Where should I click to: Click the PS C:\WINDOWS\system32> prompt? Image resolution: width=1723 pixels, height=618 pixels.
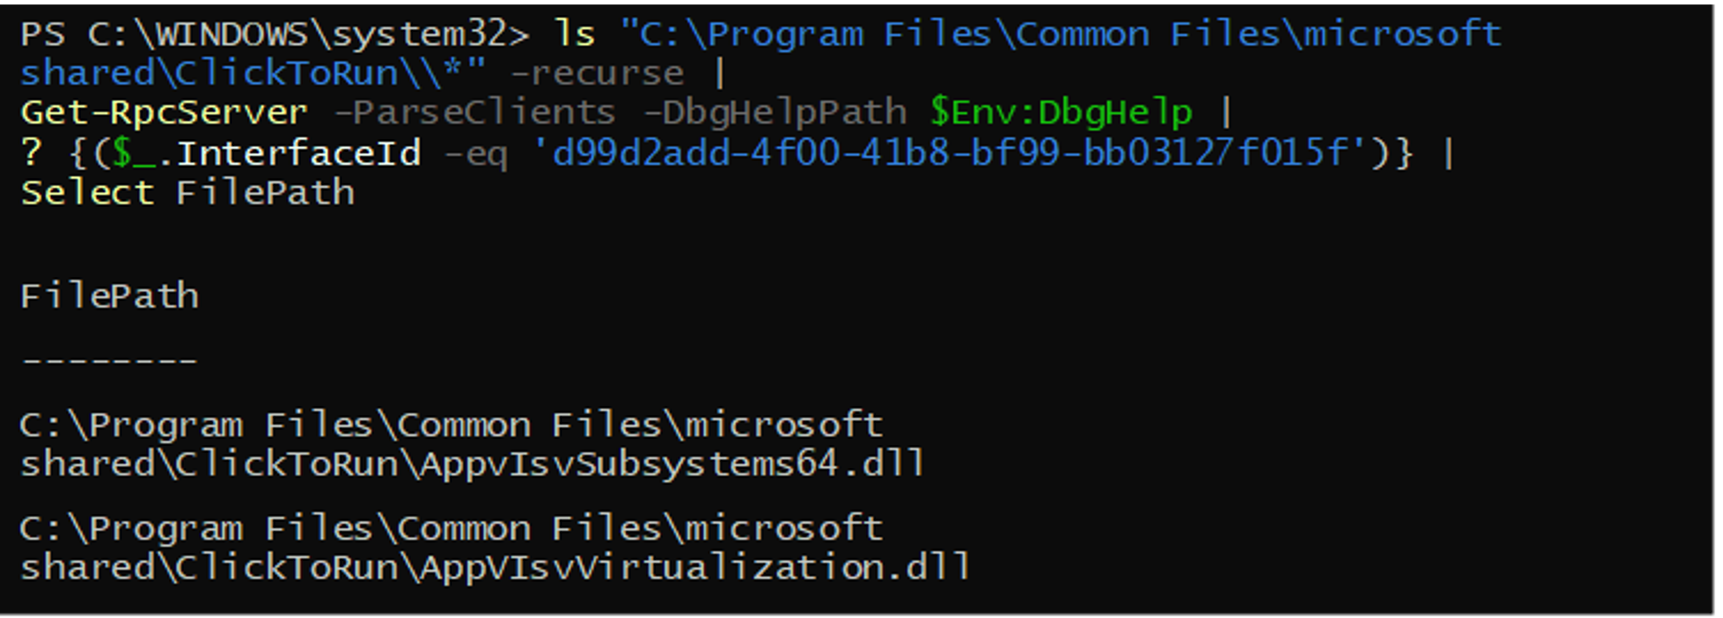(x=275, y=35)
